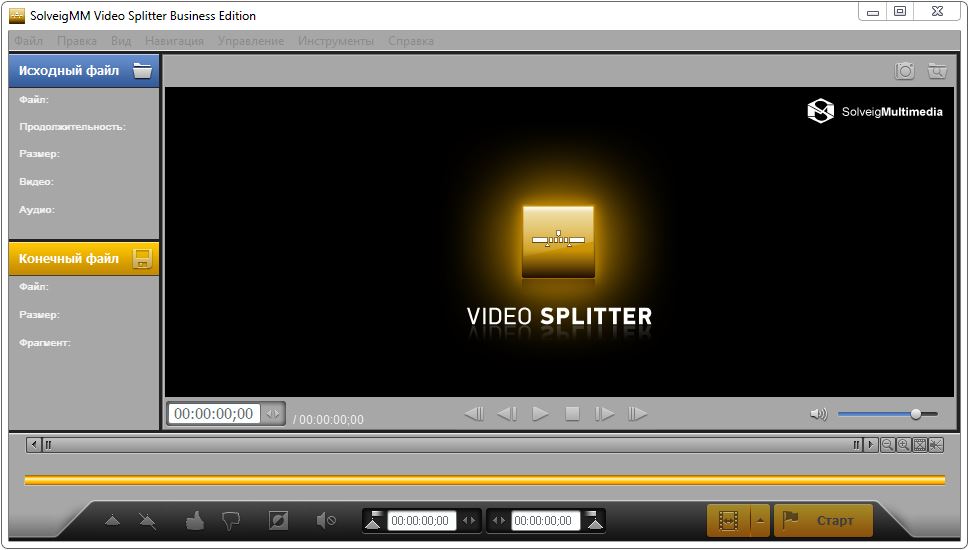Toggle player sound with the speaker icon

(x=819, y=414)
